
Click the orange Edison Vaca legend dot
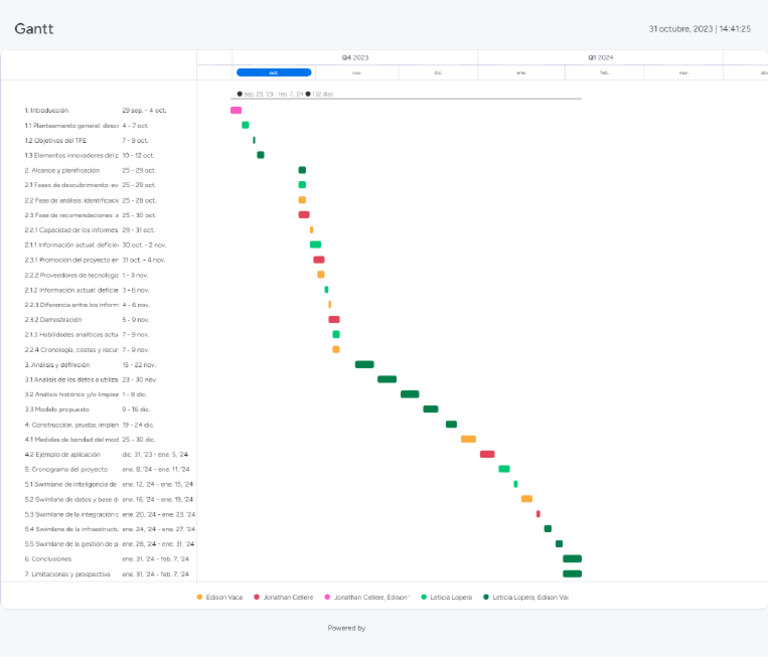tap(199, 597)
